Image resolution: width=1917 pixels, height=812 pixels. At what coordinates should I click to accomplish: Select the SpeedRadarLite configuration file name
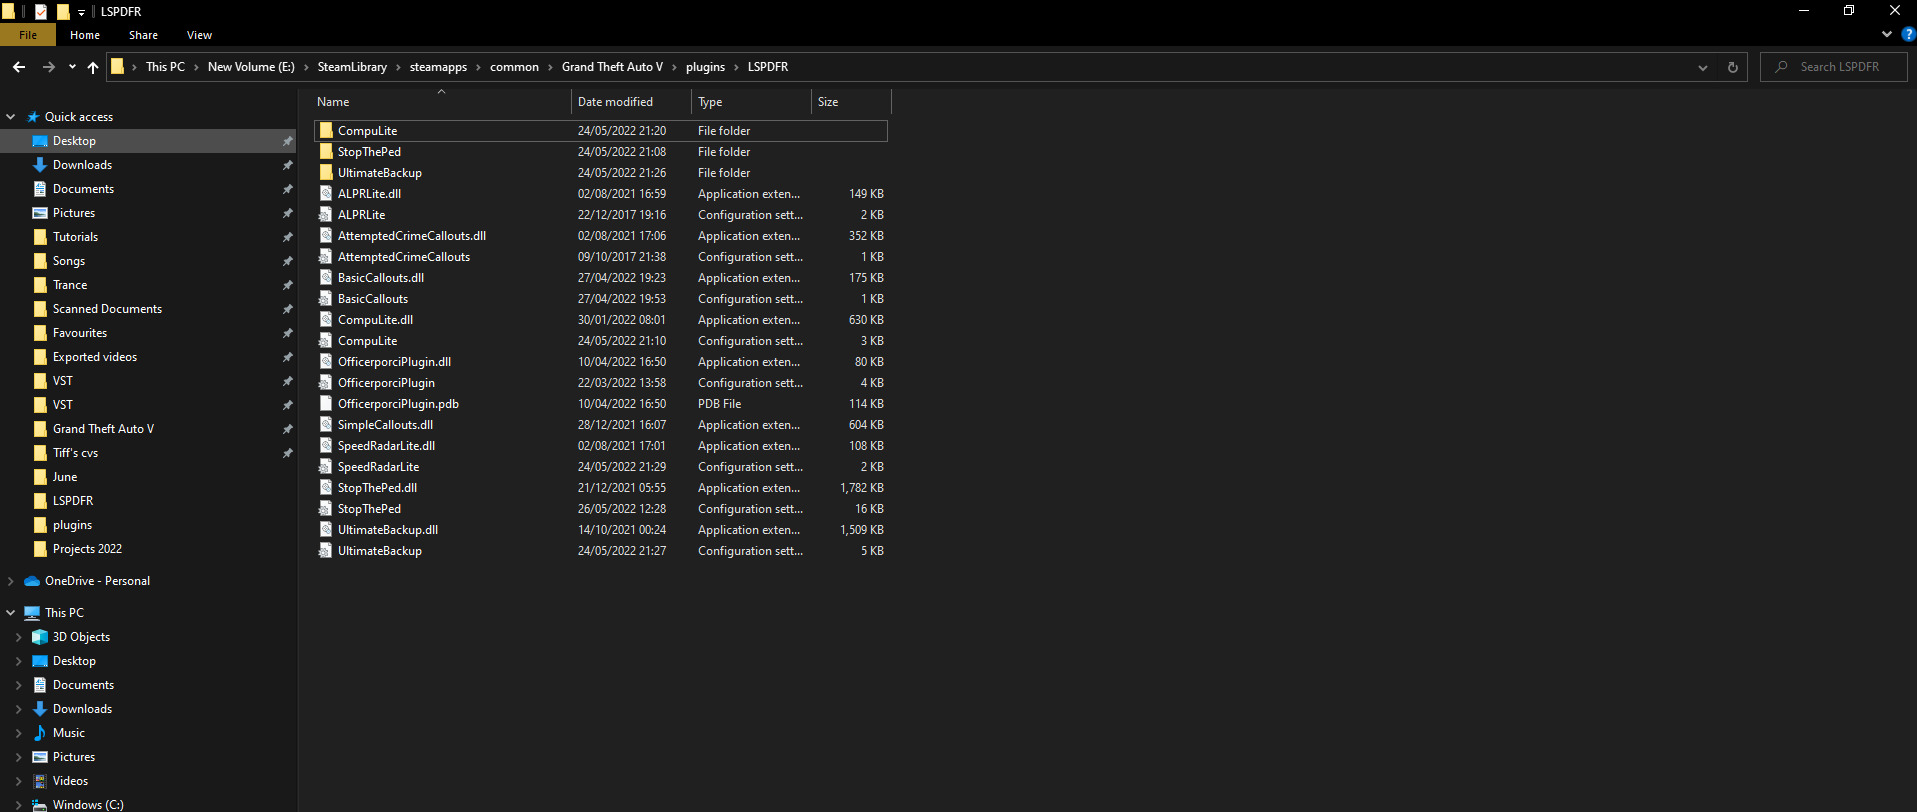(x=378, y=467)
